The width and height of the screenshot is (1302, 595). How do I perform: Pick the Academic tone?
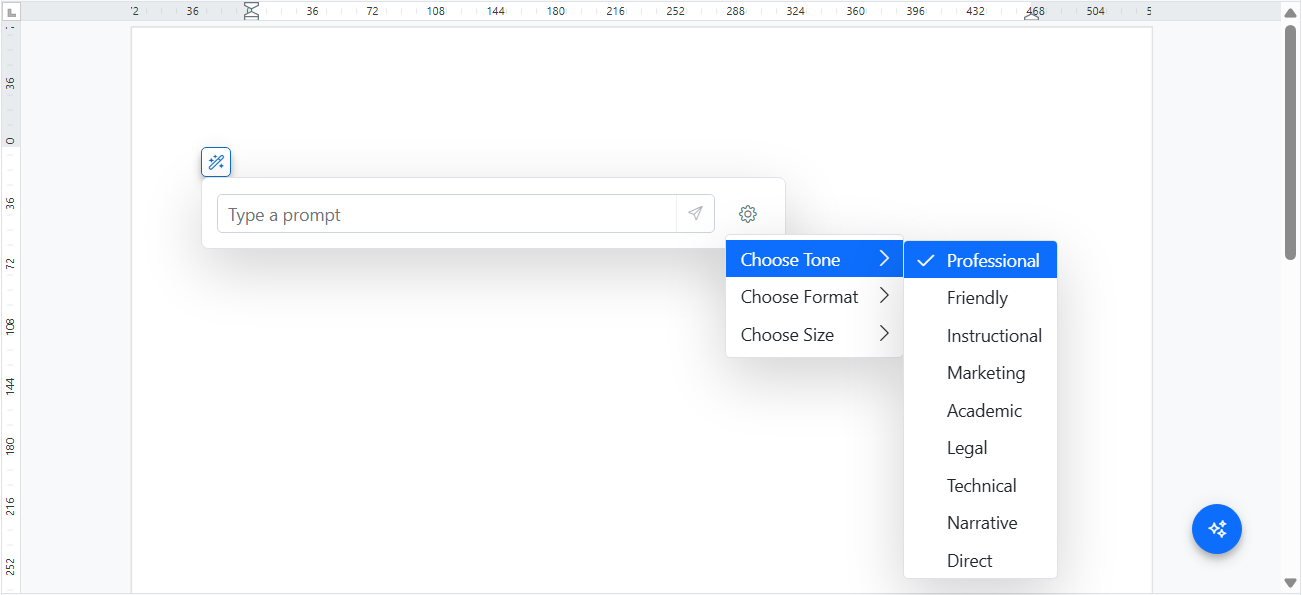(x=980, y=410)
